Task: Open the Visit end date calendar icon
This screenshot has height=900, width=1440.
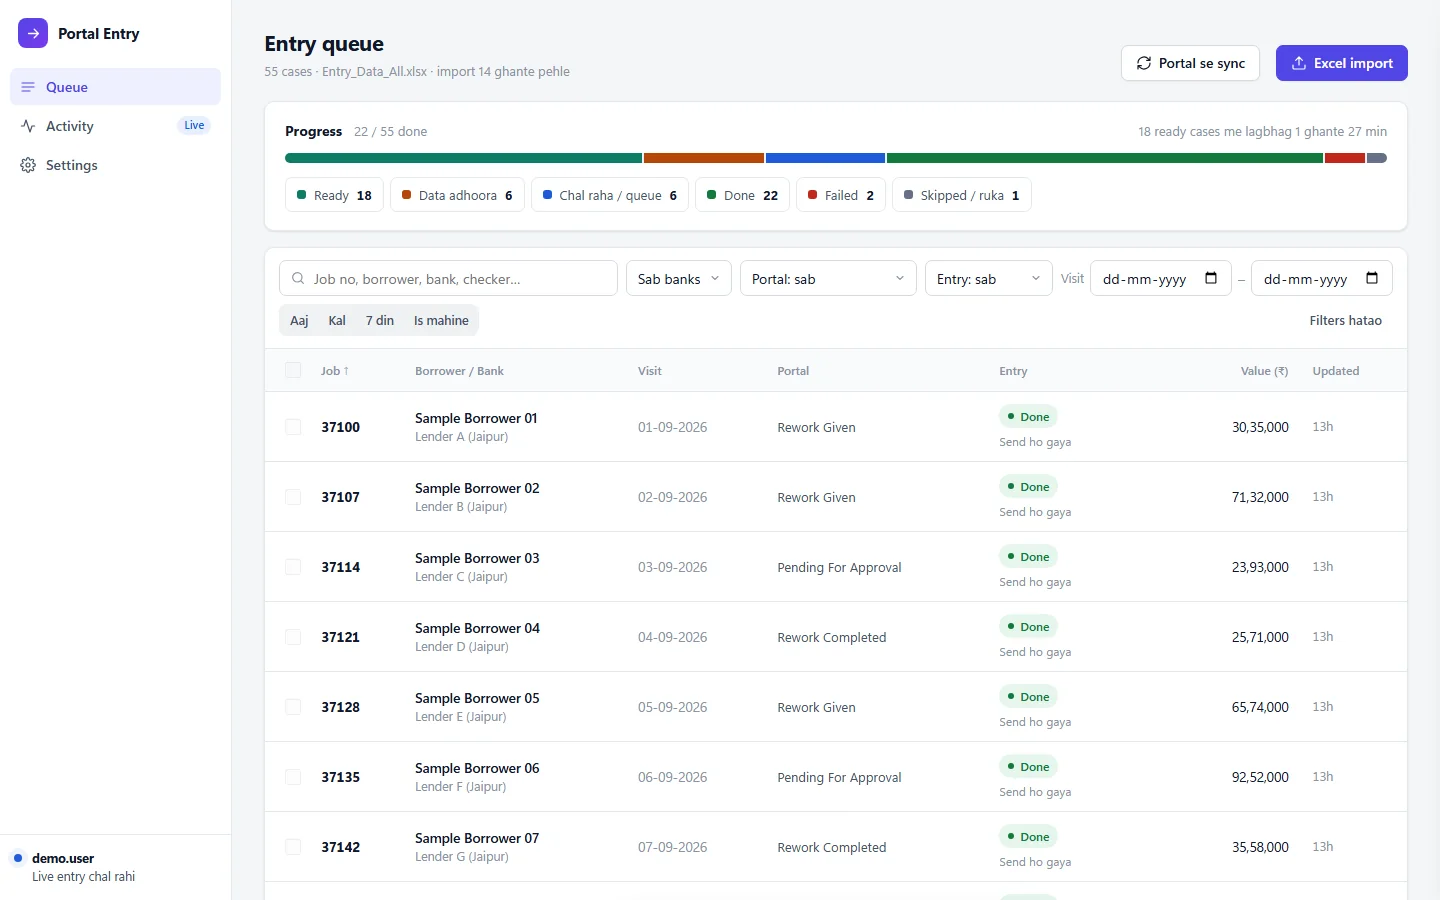Action: pos(1372,278)
